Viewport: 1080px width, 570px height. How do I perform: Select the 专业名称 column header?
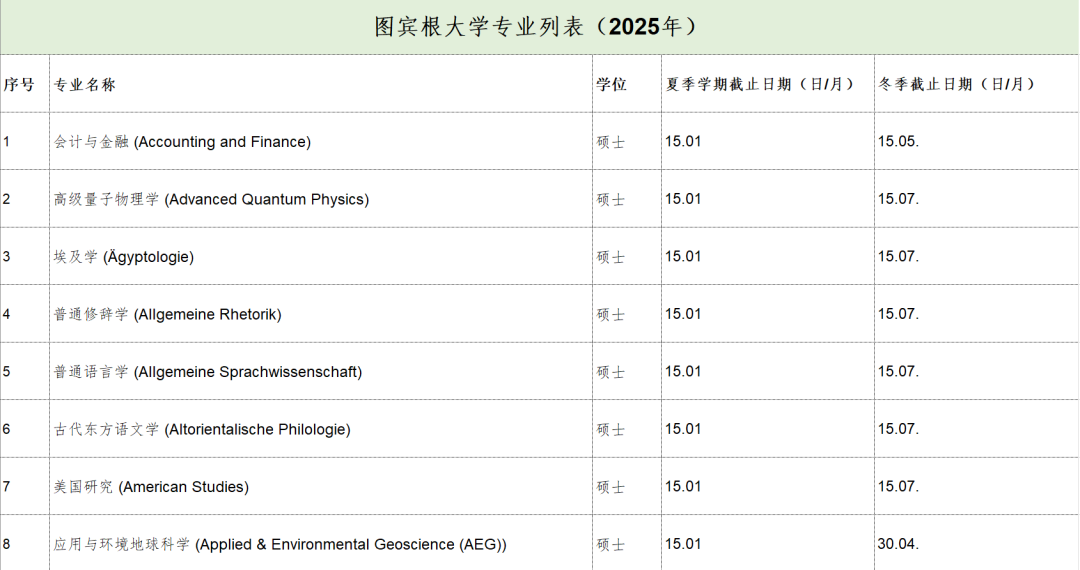click(x=85, y=84)
